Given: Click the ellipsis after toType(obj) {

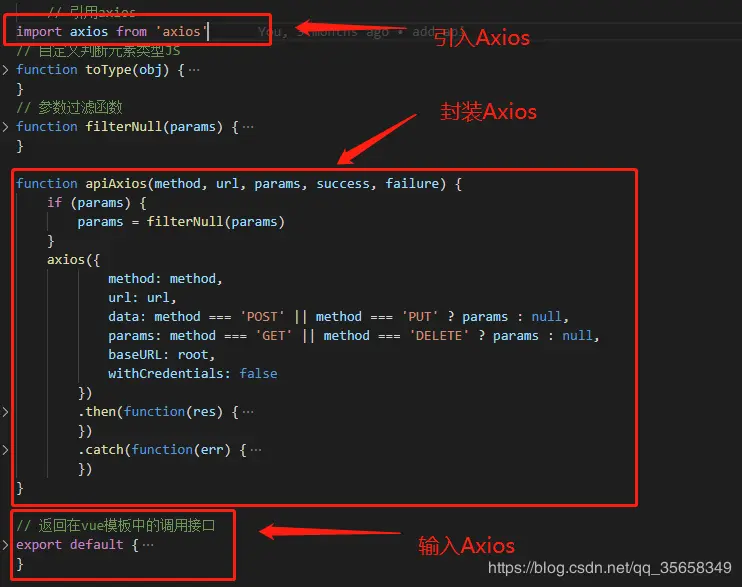Looking at the screenshot, I should point(194,71).
